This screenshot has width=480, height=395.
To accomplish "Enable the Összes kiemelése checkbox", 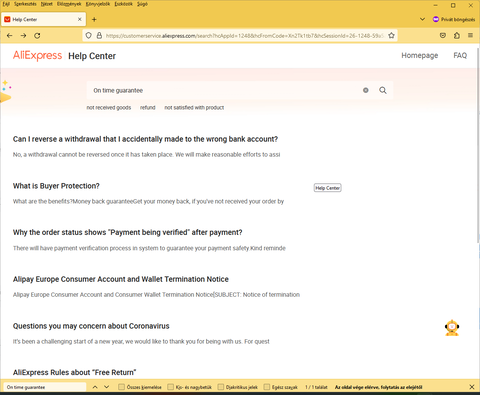I will (x=121, y=387).
